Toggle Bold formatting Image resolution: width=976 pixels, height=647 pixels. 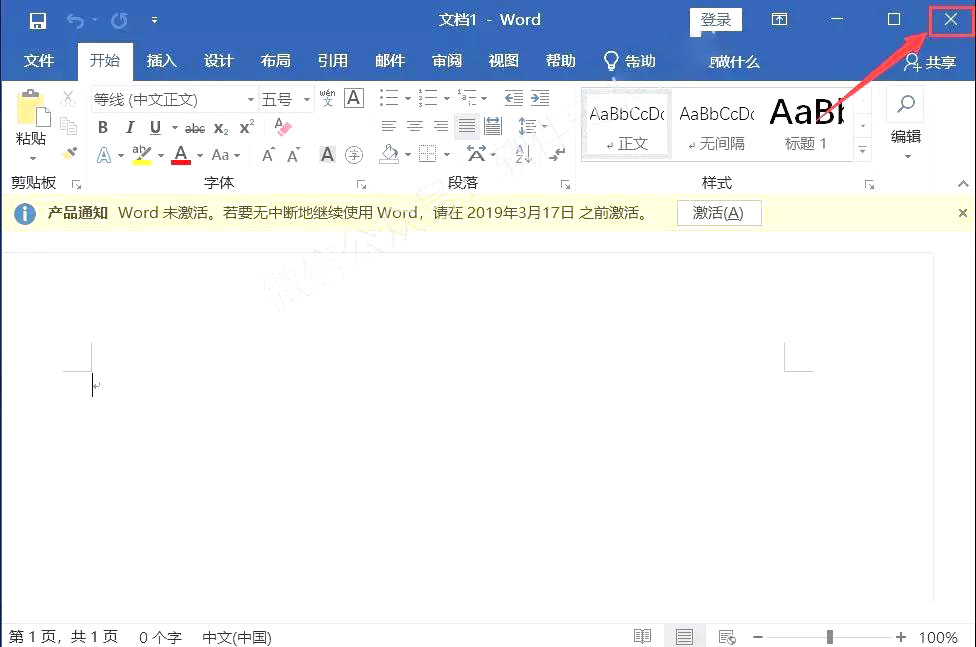(103, 128)
